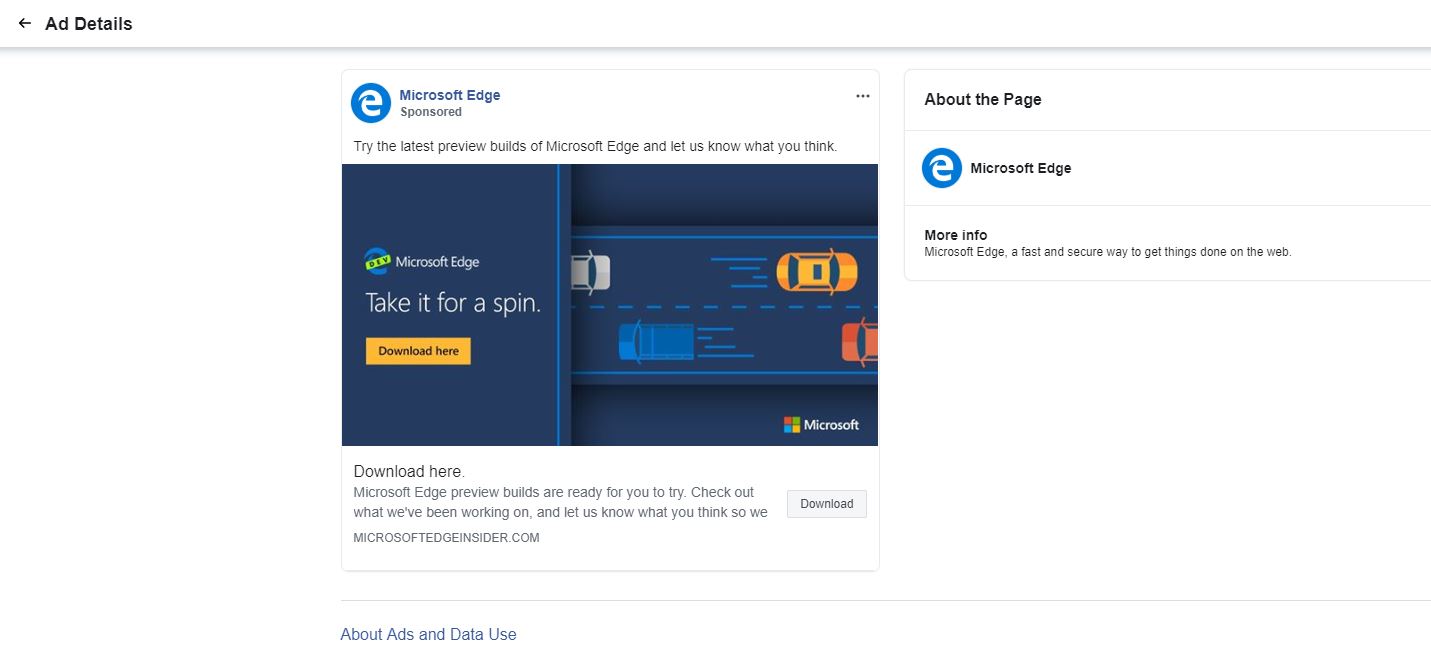The width and height of the screenshot is (1431, 656).
Task: Go back using the Ad Details arrow
Action: click(25, 23)
